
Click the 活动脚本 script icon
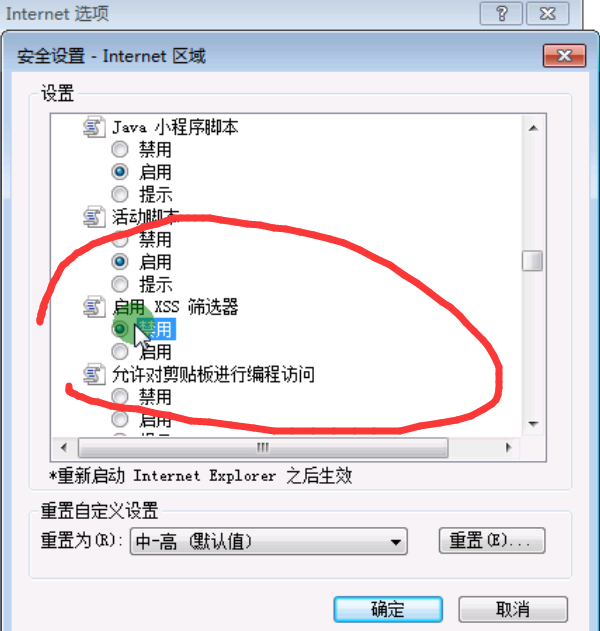[x=94, y=217]
